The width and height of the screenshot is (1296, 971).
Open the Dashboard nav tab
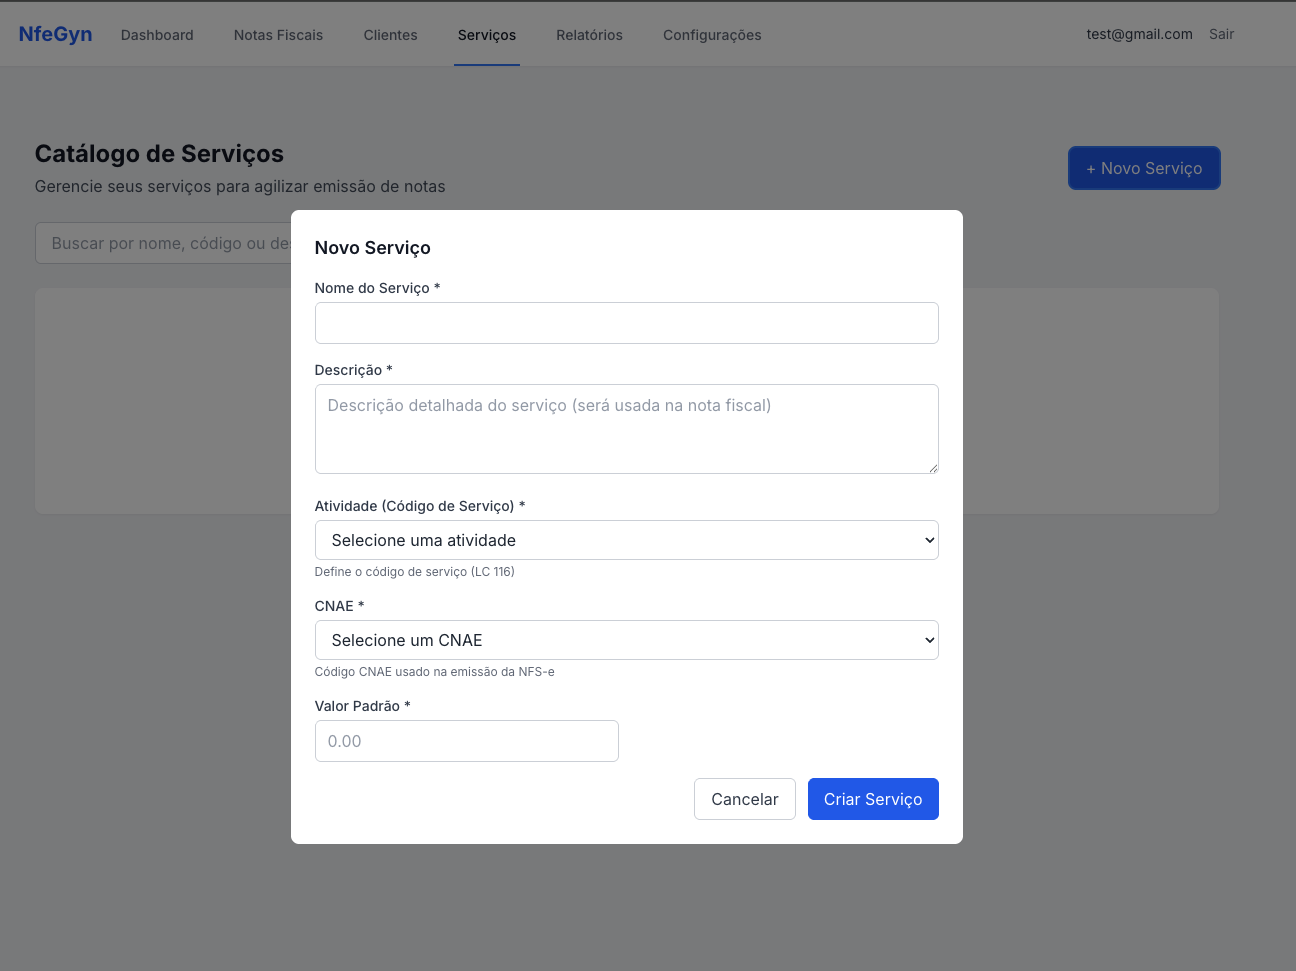157,35
